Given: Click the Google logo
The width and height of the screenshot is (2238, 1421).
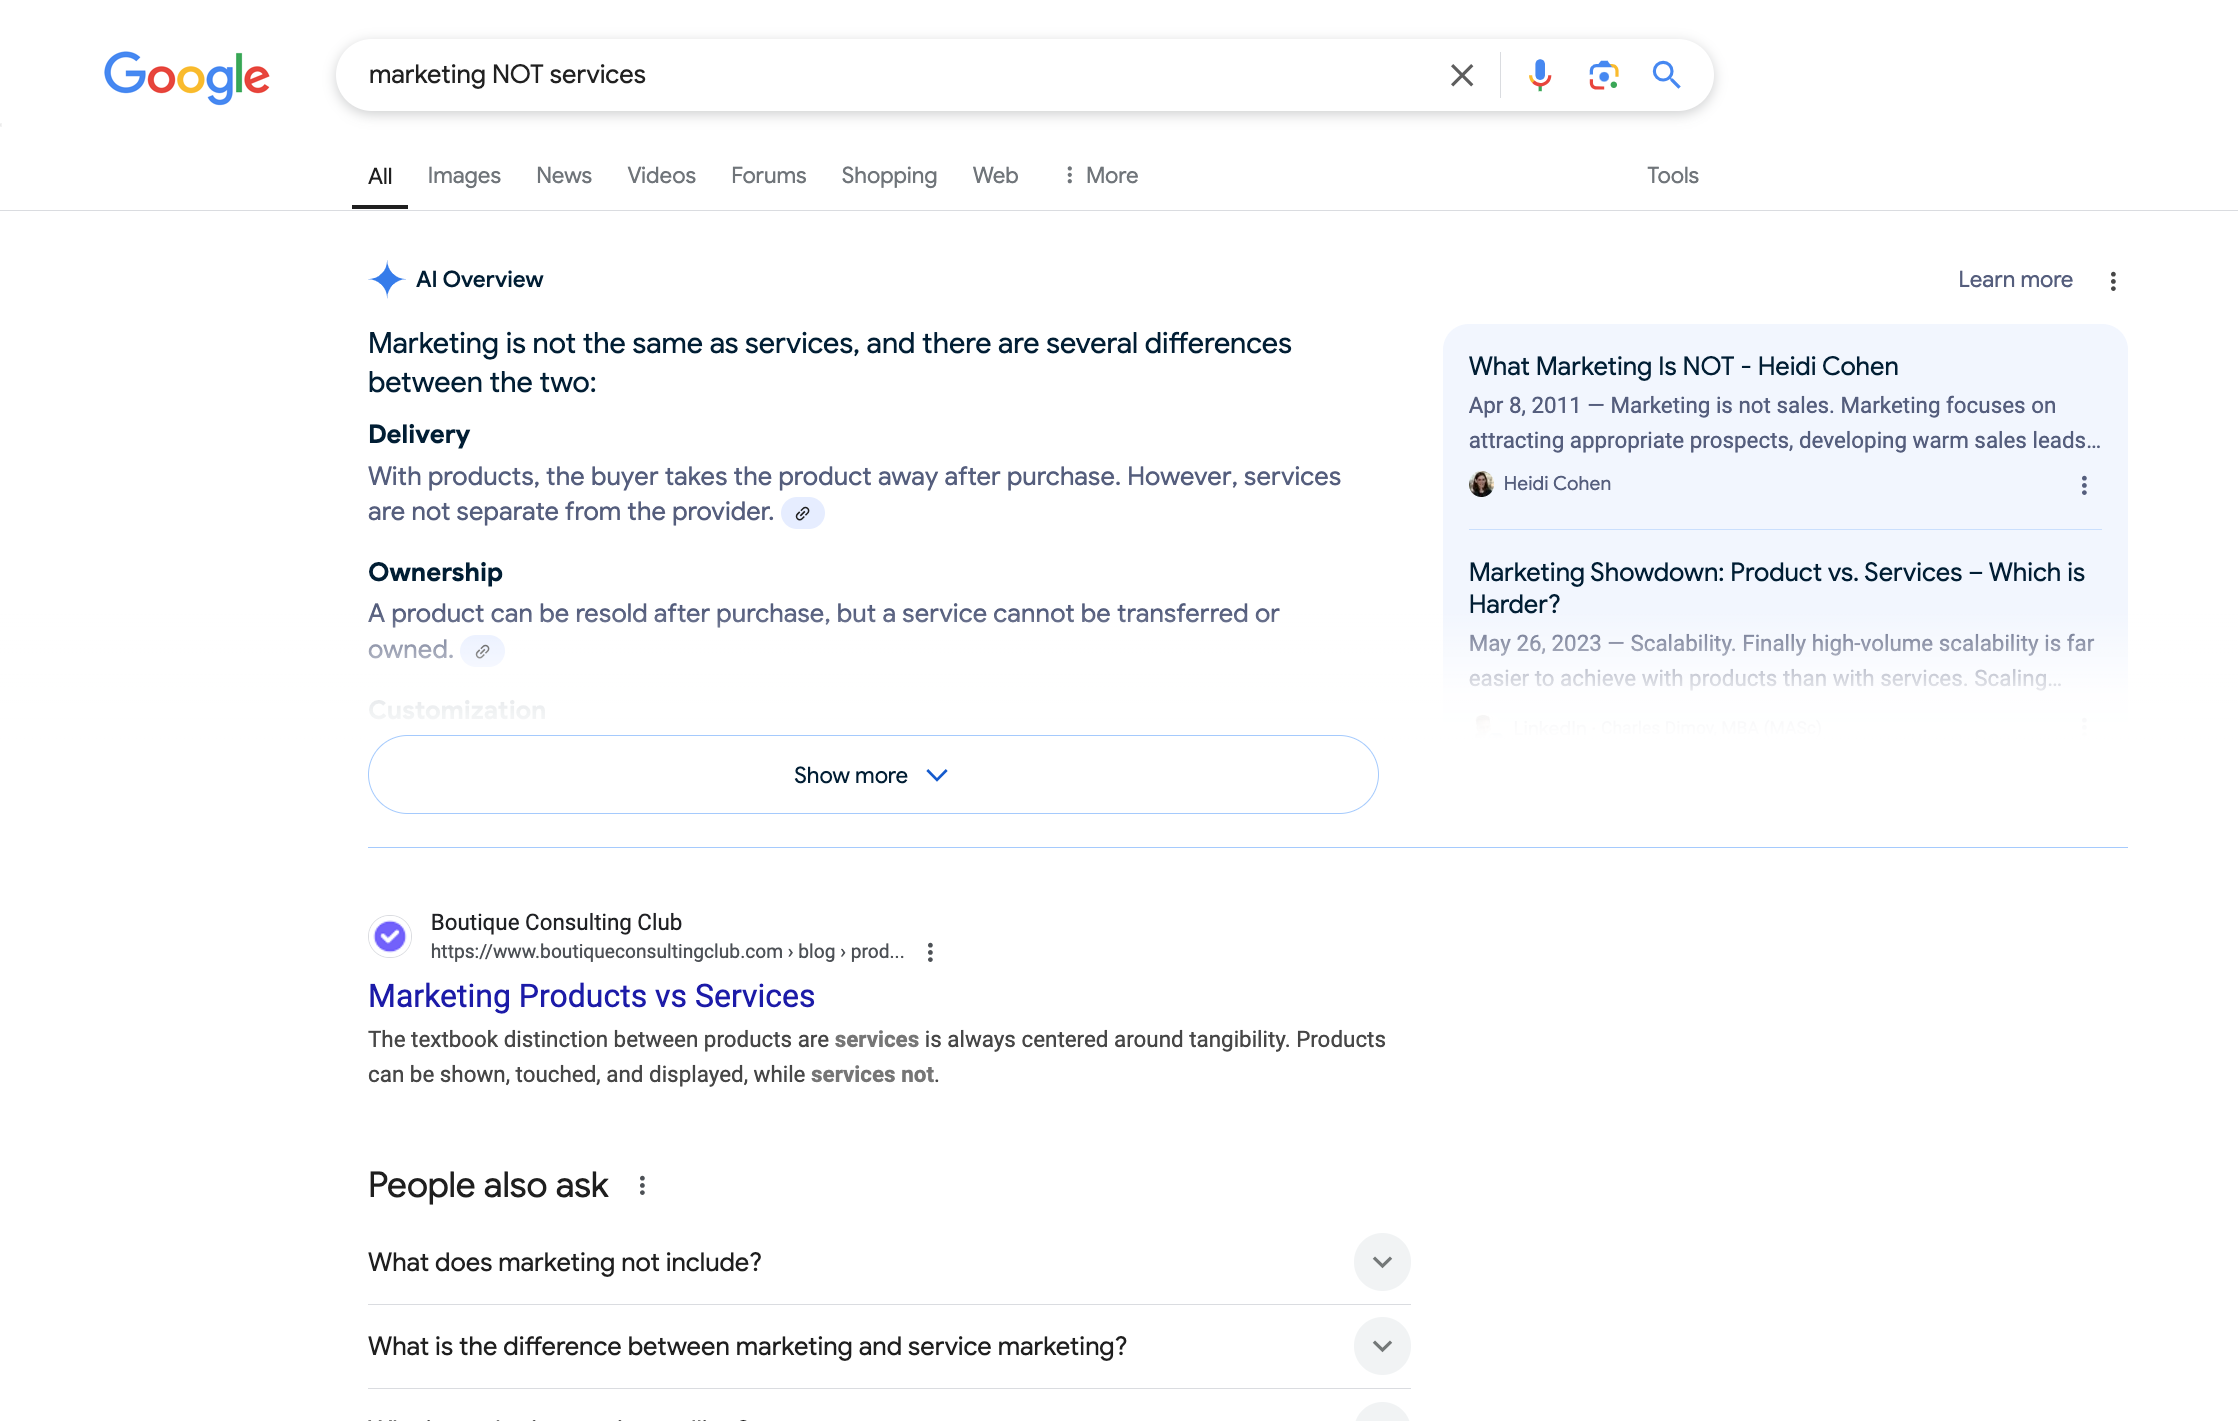Looking at the screenshot, I should (187, 77).
